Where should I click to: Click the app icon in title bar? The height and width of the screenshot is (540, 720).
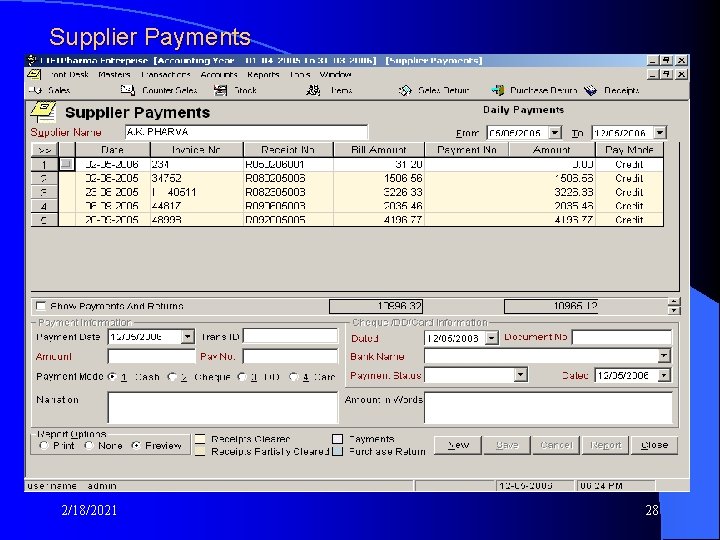point(32,60)
